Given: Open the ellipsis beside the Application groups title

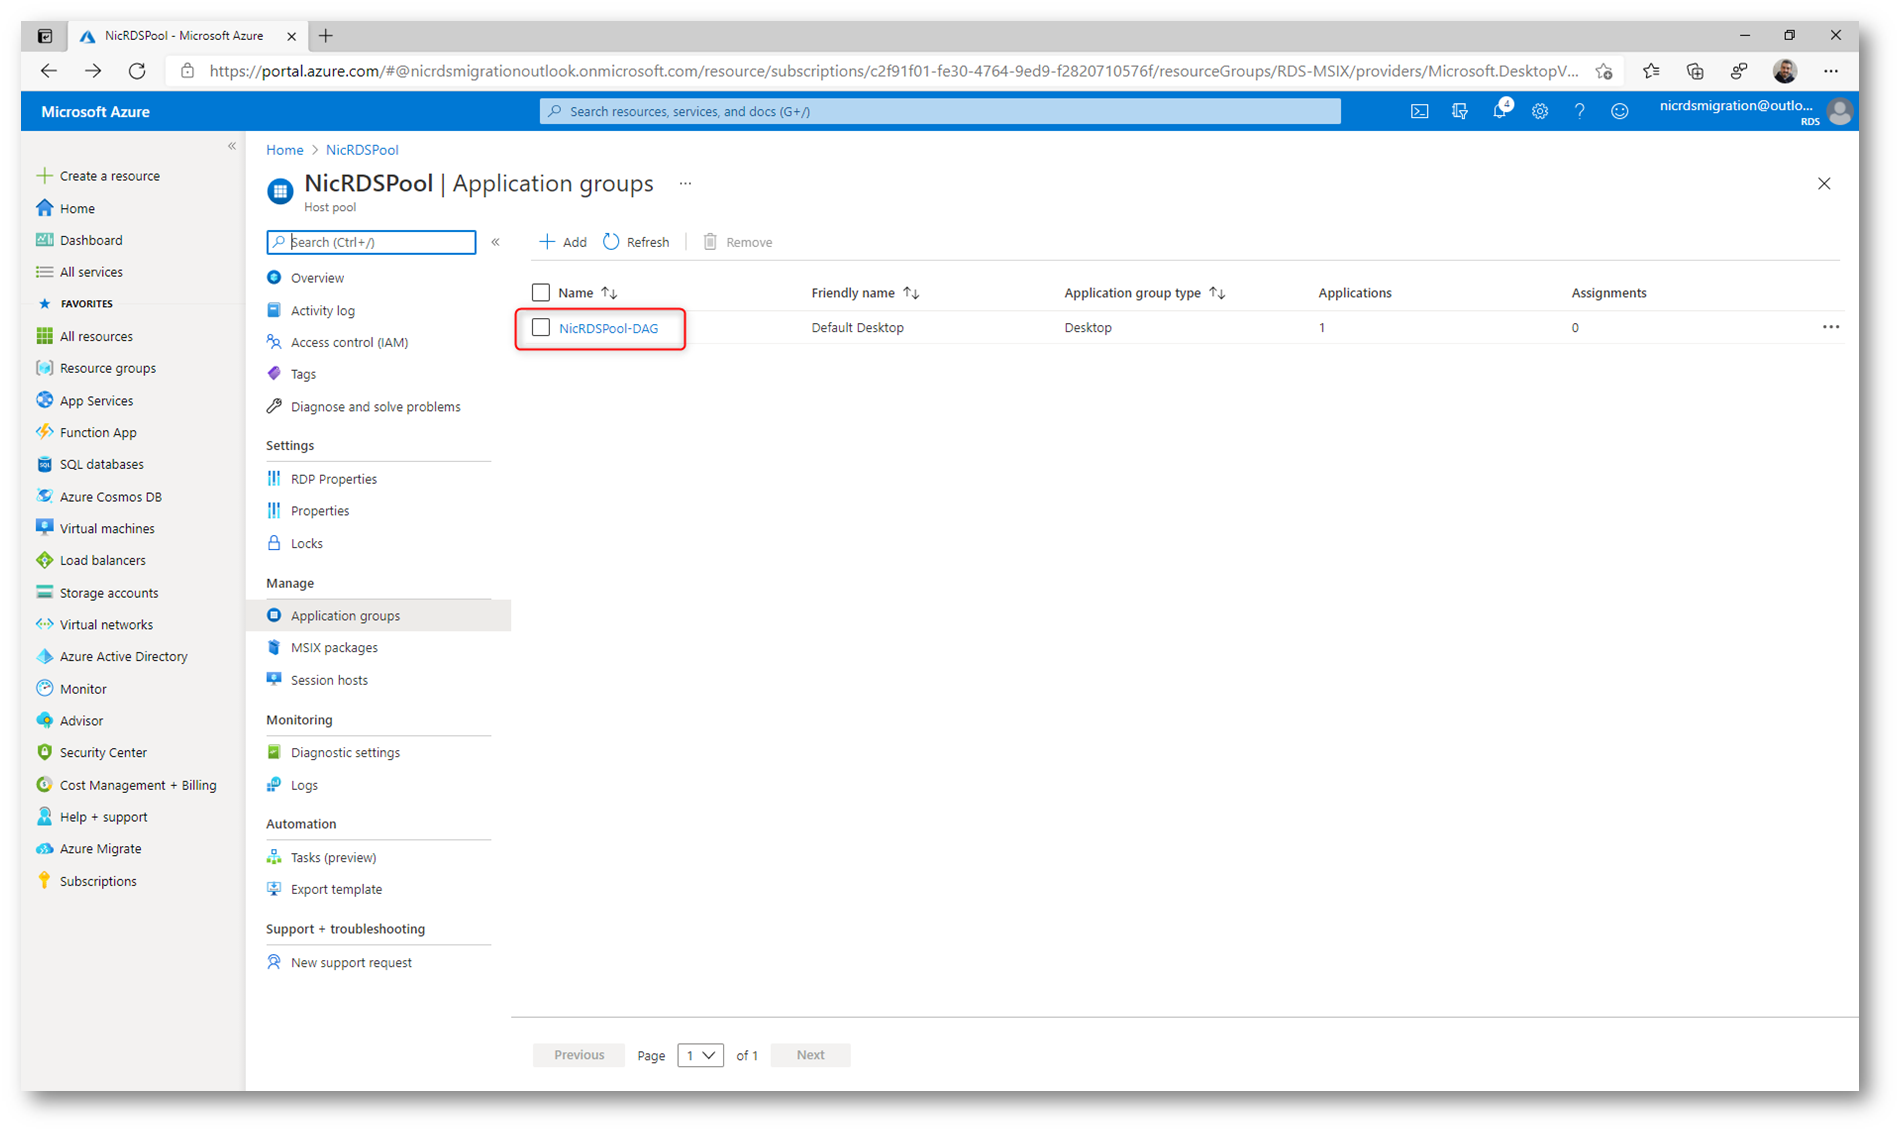Looking at the screenshot, I should 685,184.
